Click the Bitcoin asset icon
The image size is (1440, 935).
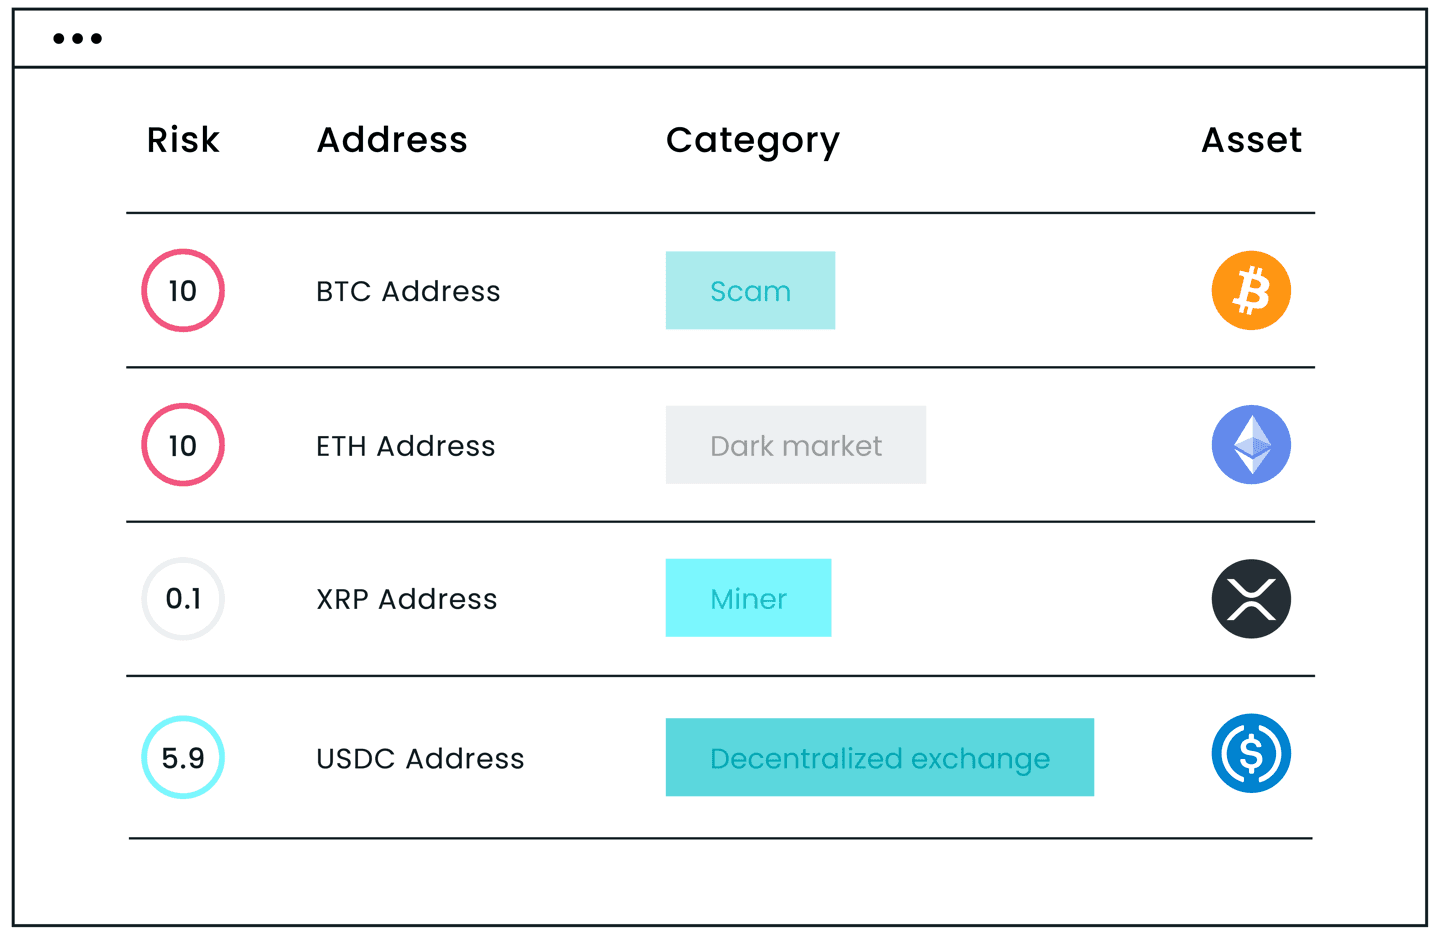(1251, 291)
